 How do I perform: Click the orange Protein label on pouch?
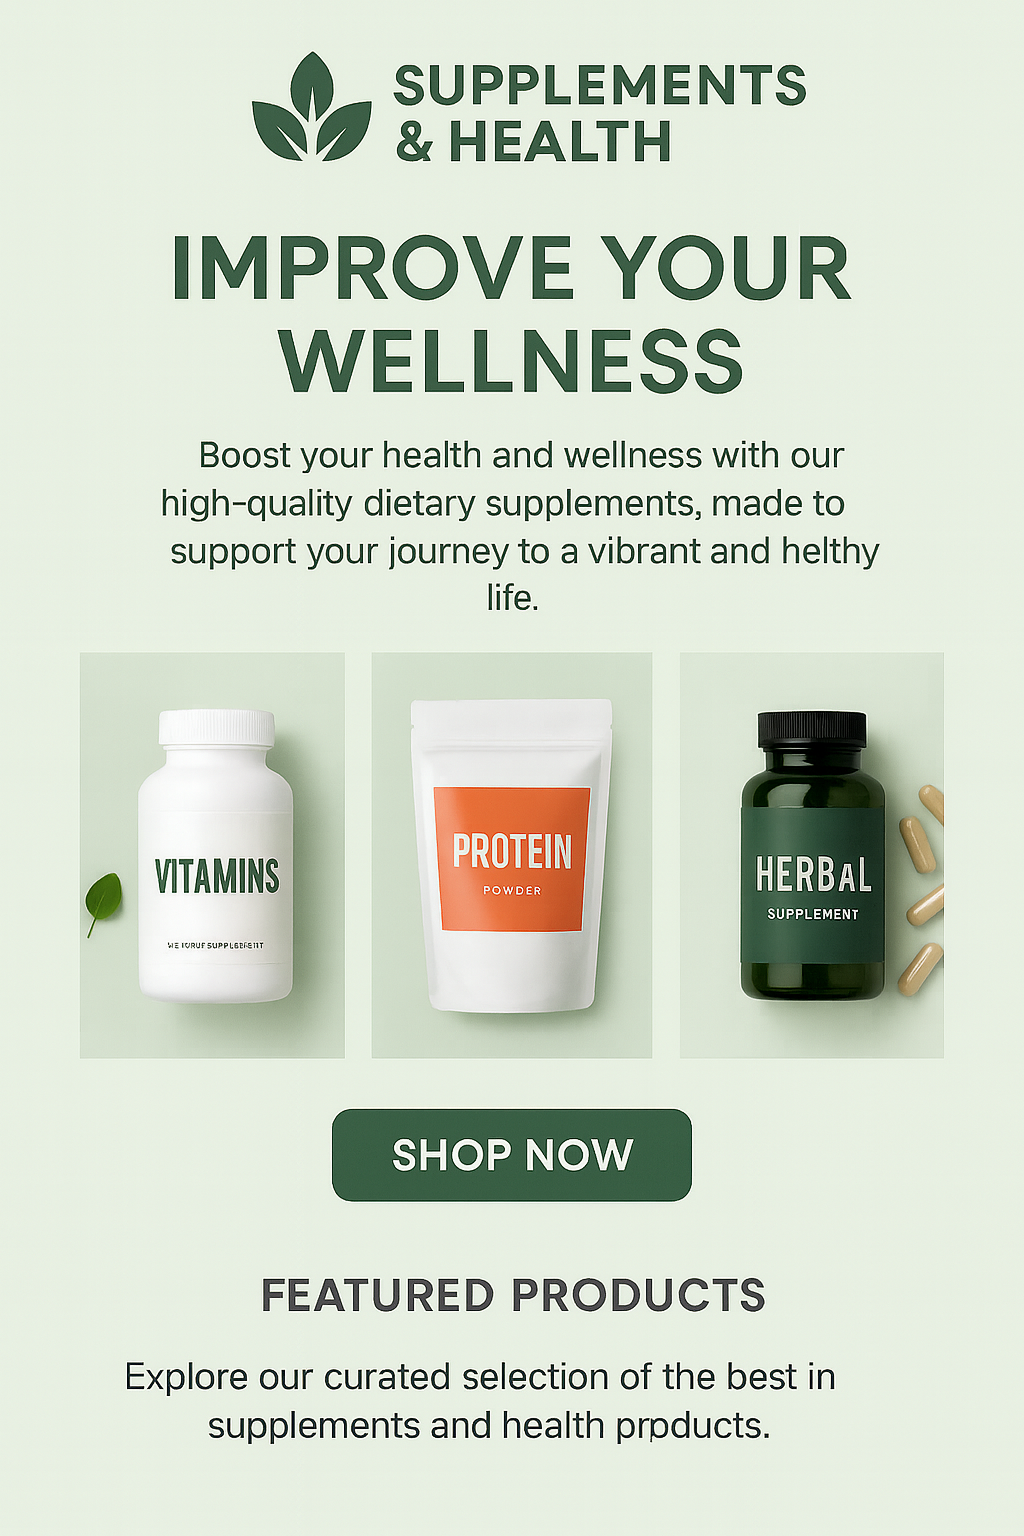[511, 859]
